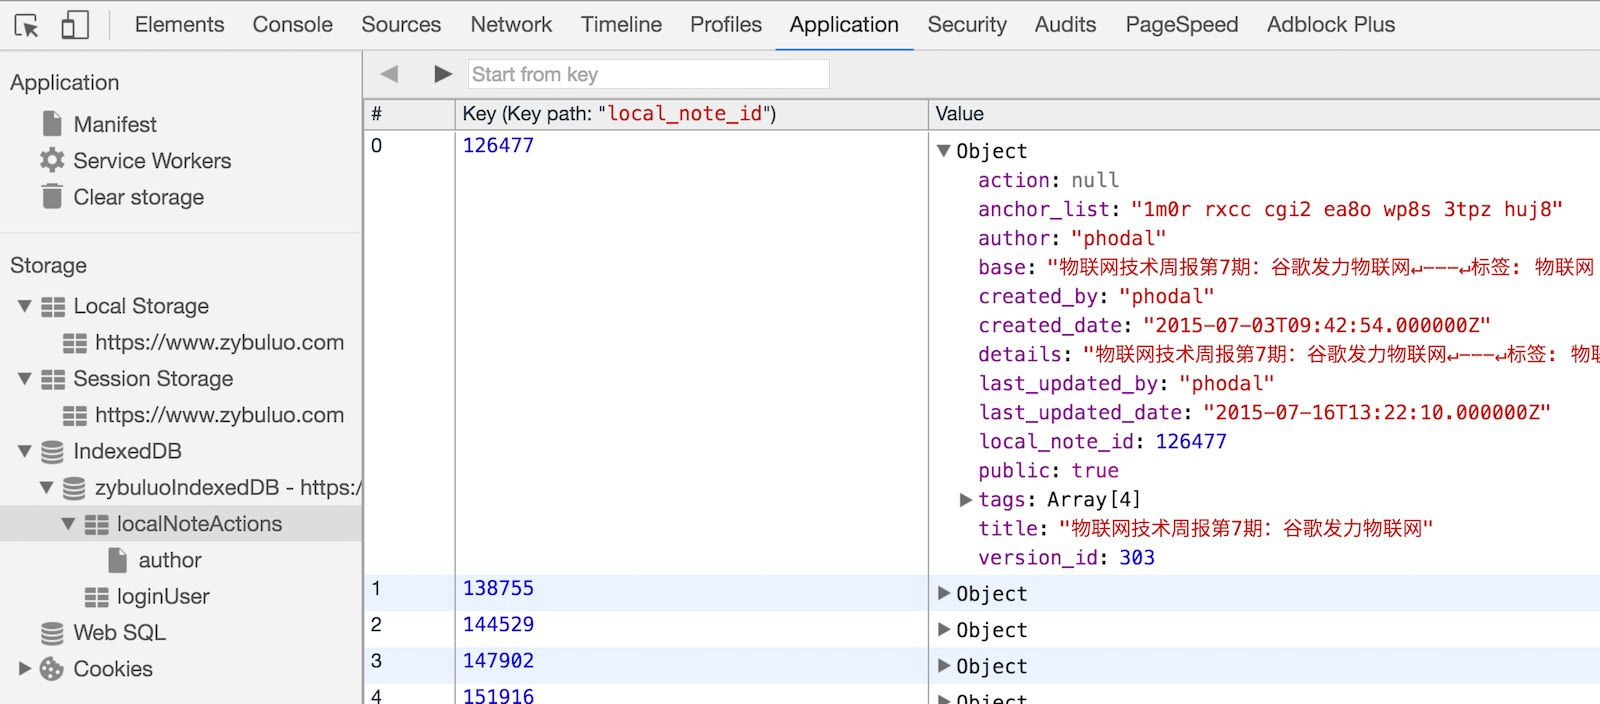Collapse the Local Storage tree section
The height and width of the screenshot is (704, 1600).
coord(25,306)
